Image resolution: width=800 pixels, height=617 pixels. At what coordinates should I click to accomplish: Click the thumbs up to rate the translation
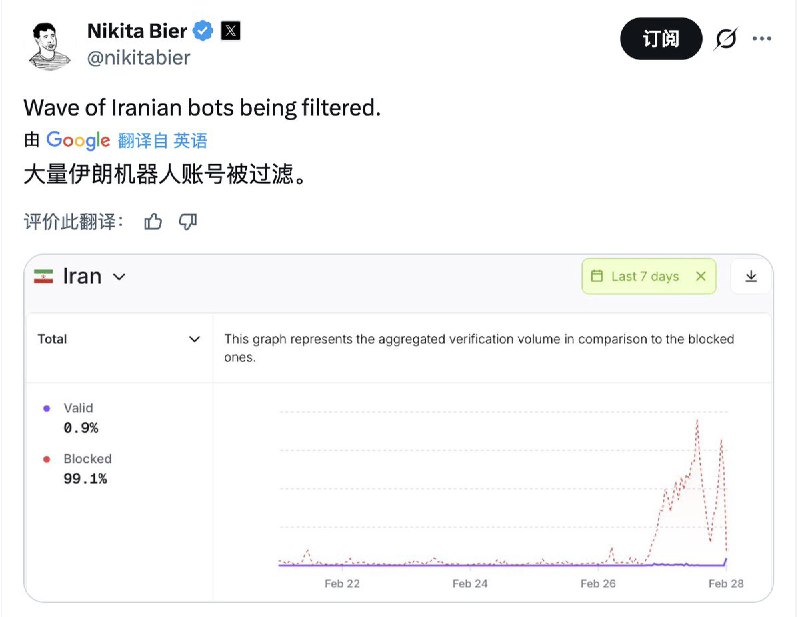point(152,222)
